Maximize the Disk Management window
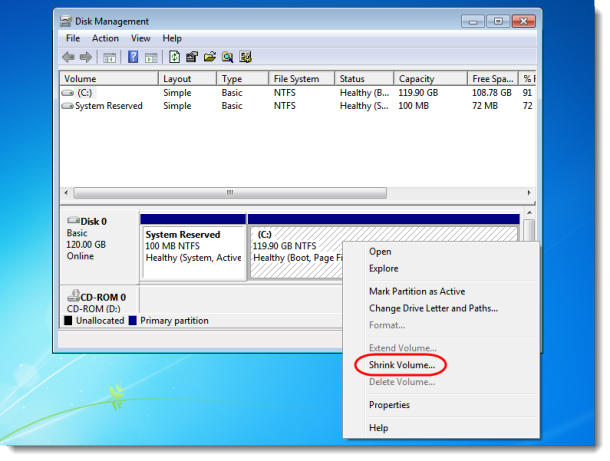Screen dimensions: 610x461 (x=498, y=21)
